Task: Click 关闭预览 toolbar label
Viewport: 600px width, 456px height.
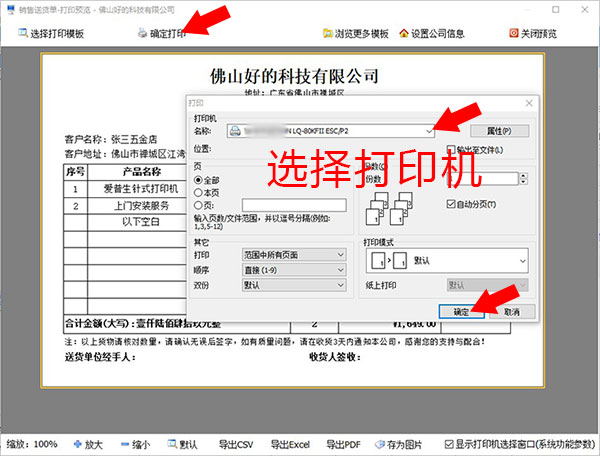Action: coord(538,34)
